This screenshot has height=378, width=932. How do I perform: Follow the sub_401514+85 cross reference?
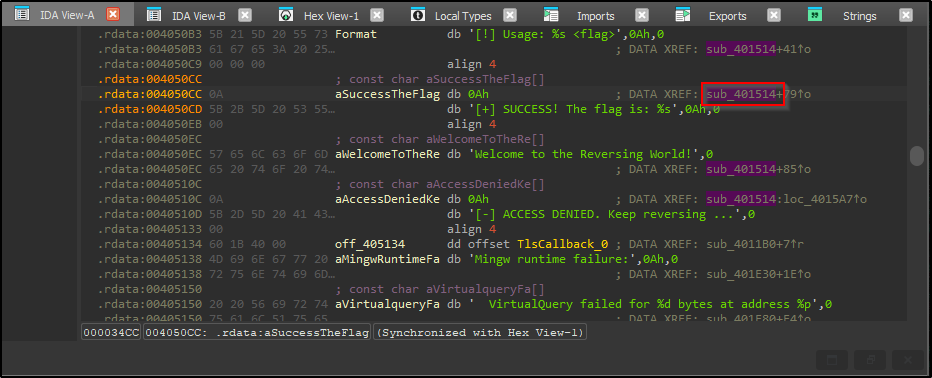[x=758, y=169]
